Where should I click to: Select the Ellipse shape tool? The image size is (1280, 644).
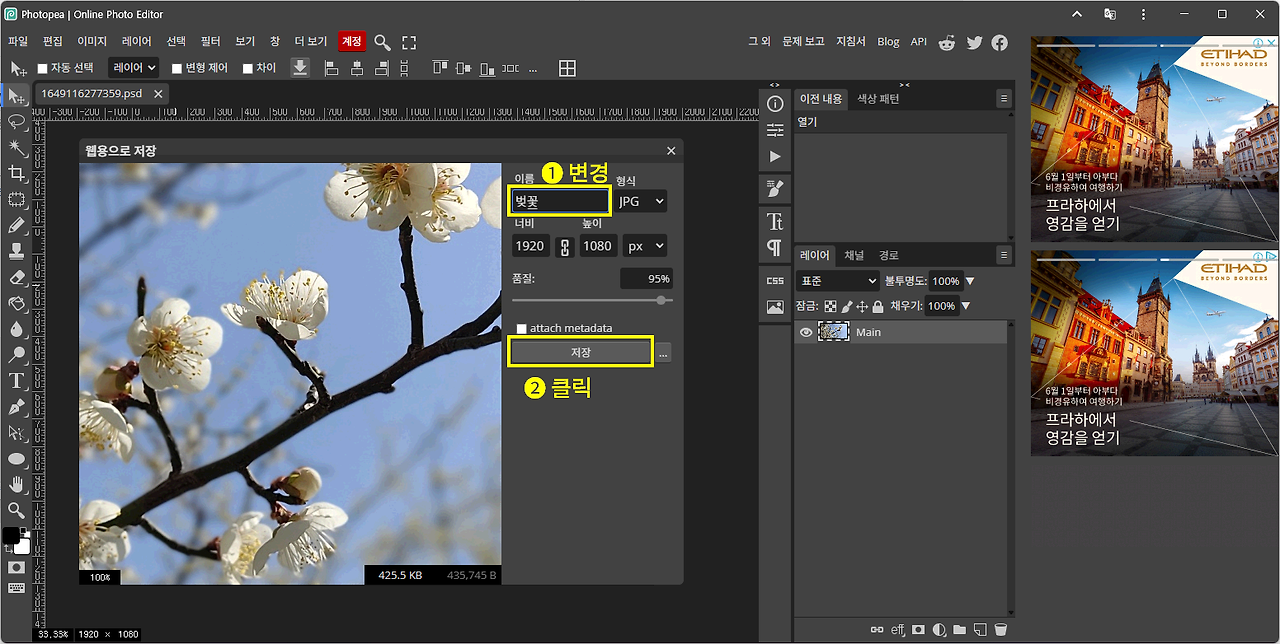click(x=17, y=459)
